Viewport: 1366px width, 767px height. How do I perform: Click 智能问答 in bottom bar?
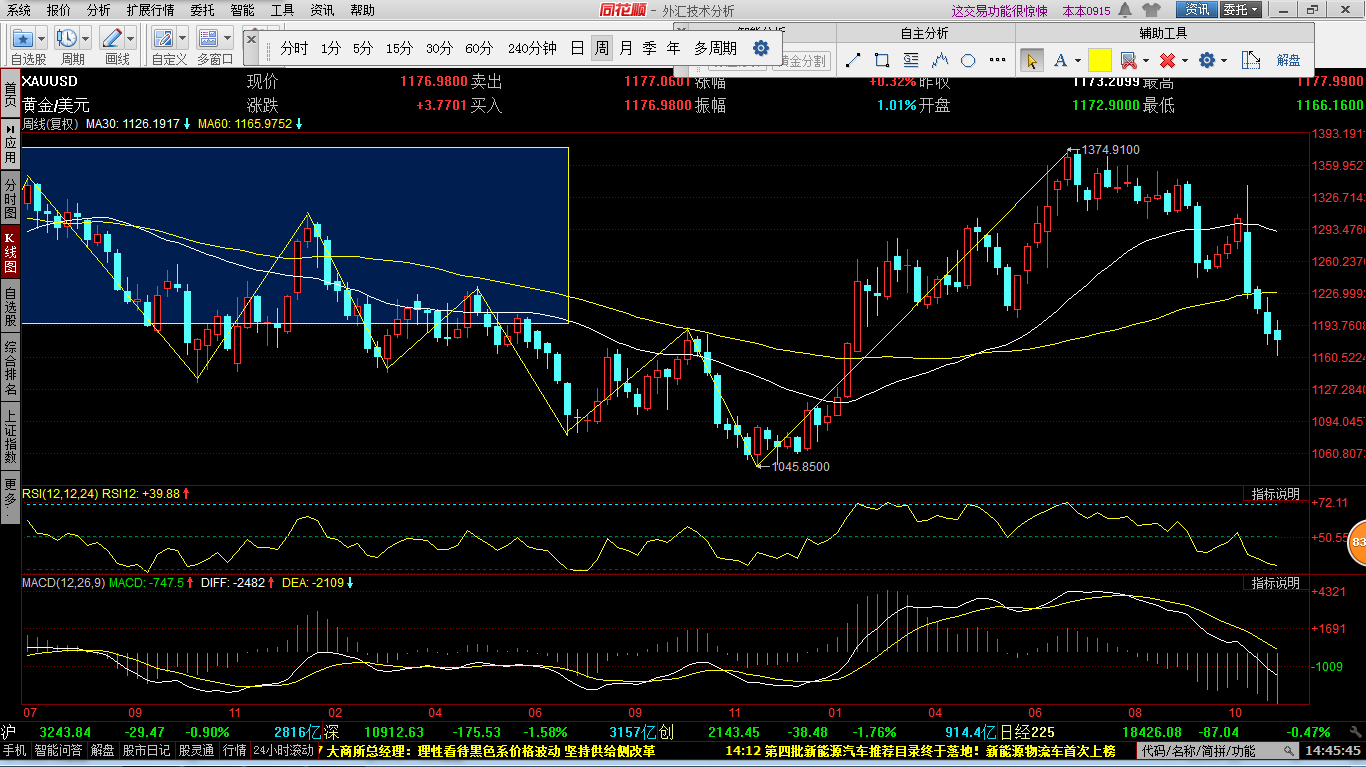tap(60, 750)
